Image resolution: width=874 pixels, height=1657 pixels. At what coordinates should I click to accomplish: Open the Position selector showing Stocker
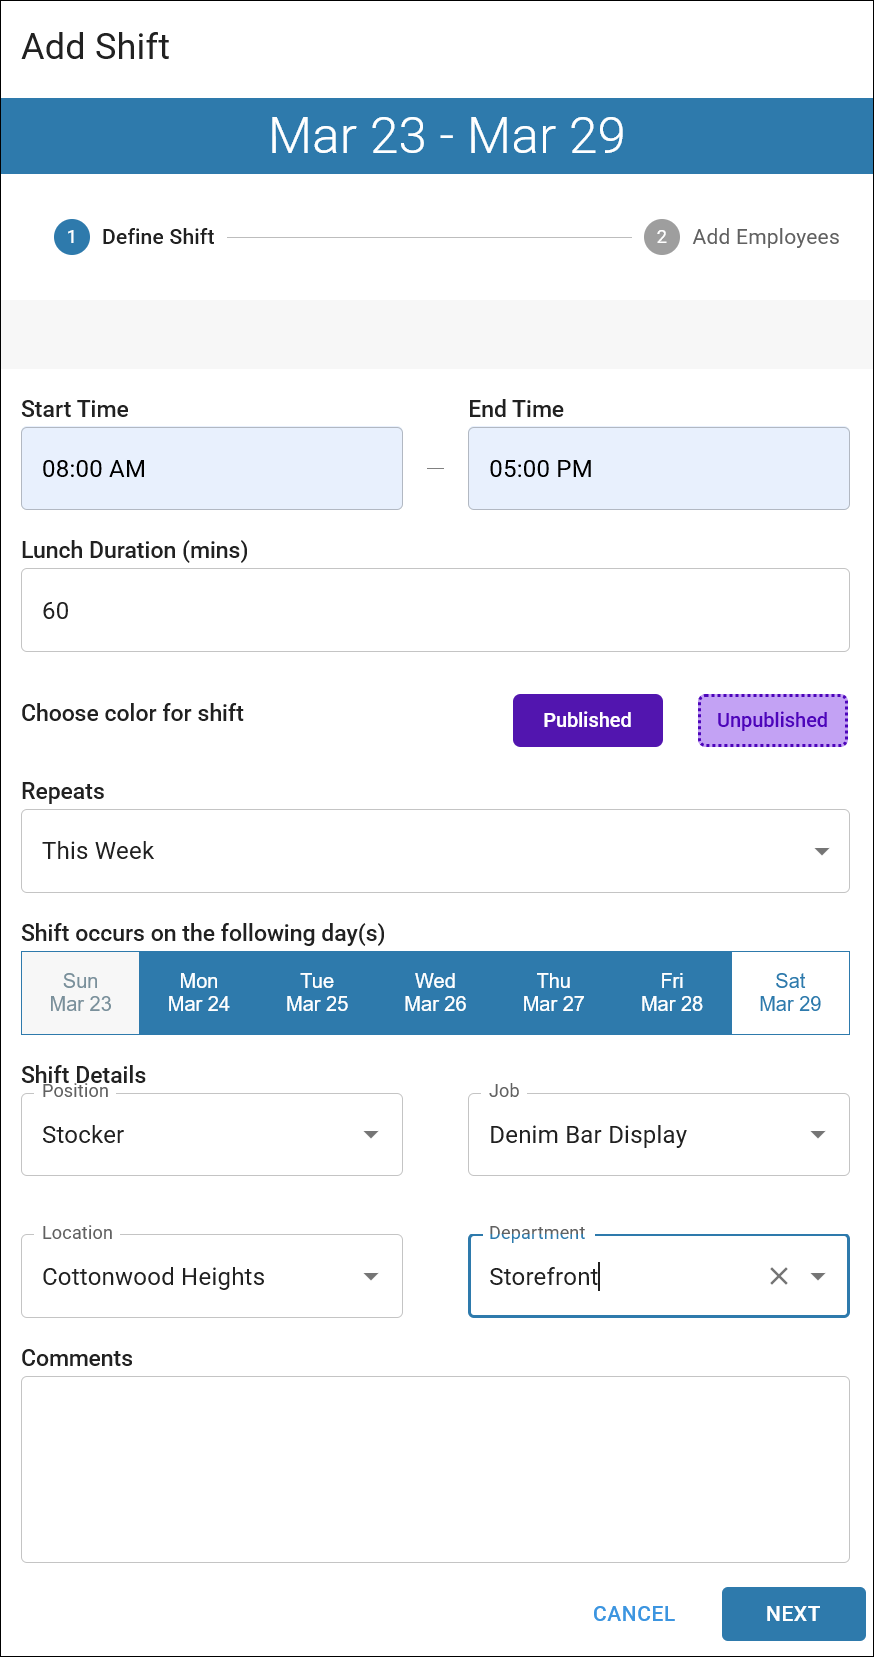point(211,1135)
